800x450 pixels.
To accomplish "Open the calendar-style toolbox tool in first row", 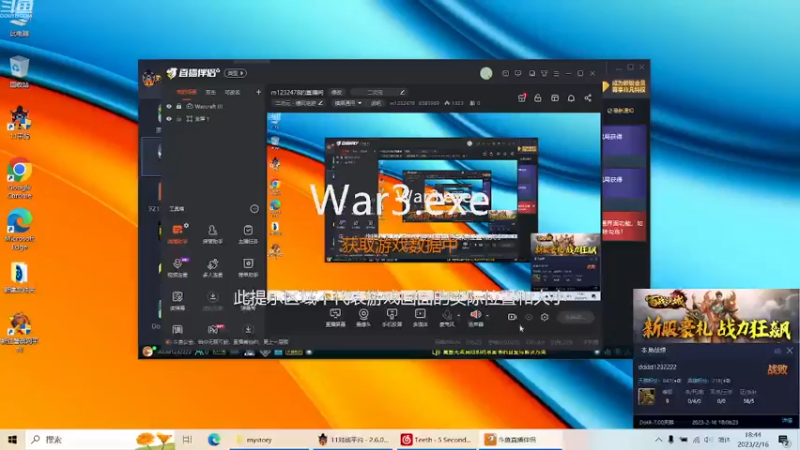I will tap(248, 234).
